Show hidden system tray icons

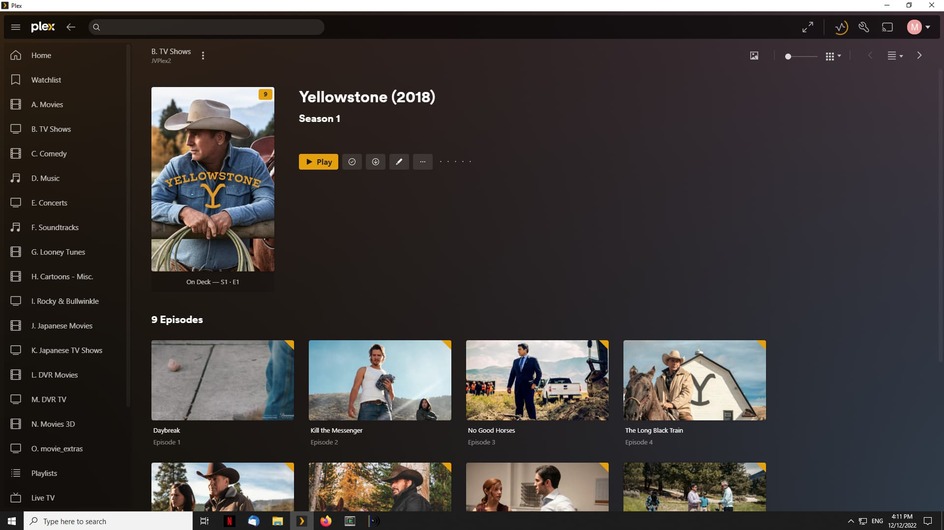pos(851,522)
